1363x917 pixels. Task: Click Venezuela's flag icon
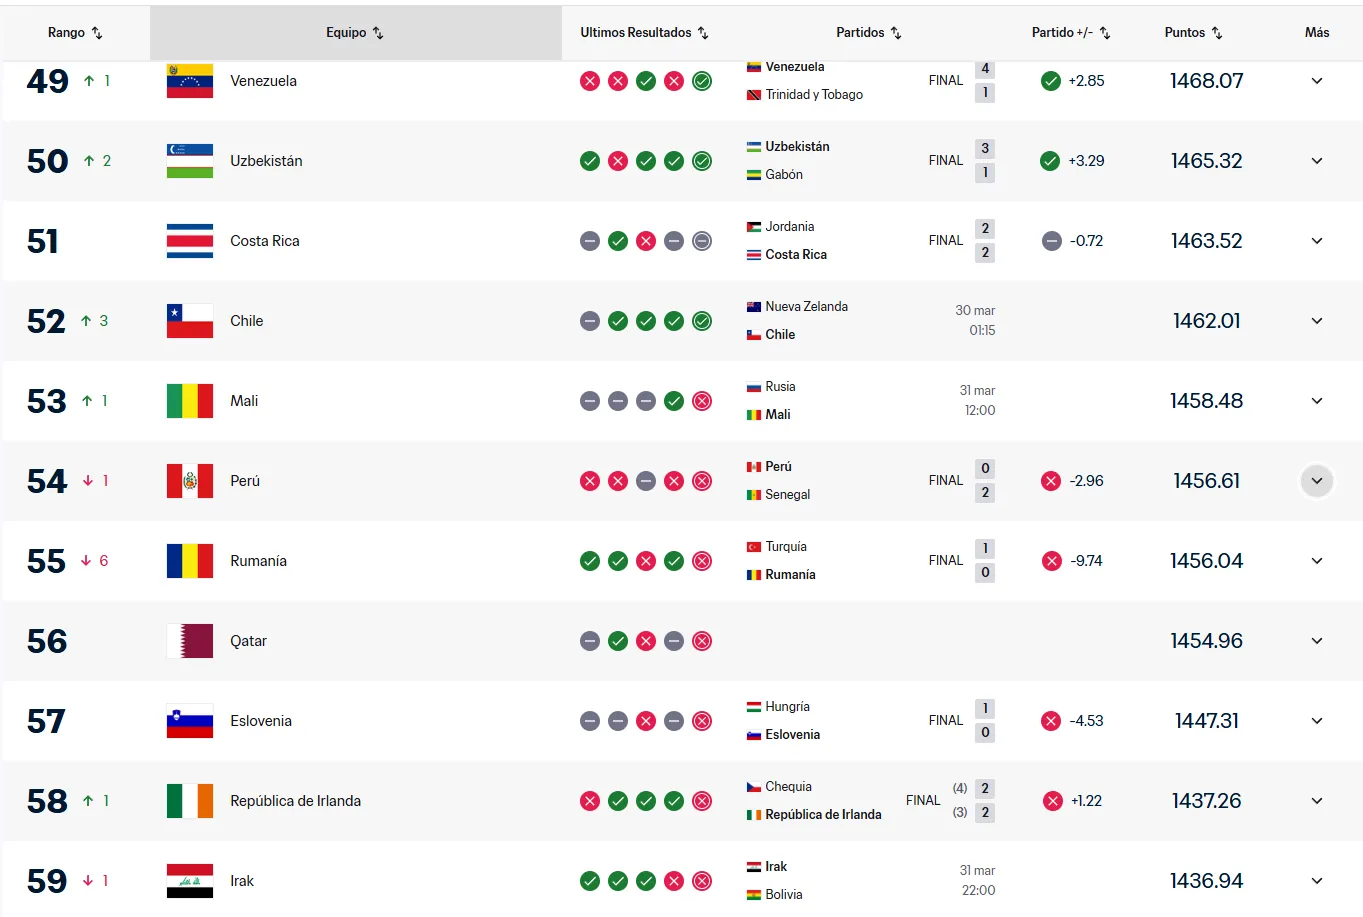(189, 81)
